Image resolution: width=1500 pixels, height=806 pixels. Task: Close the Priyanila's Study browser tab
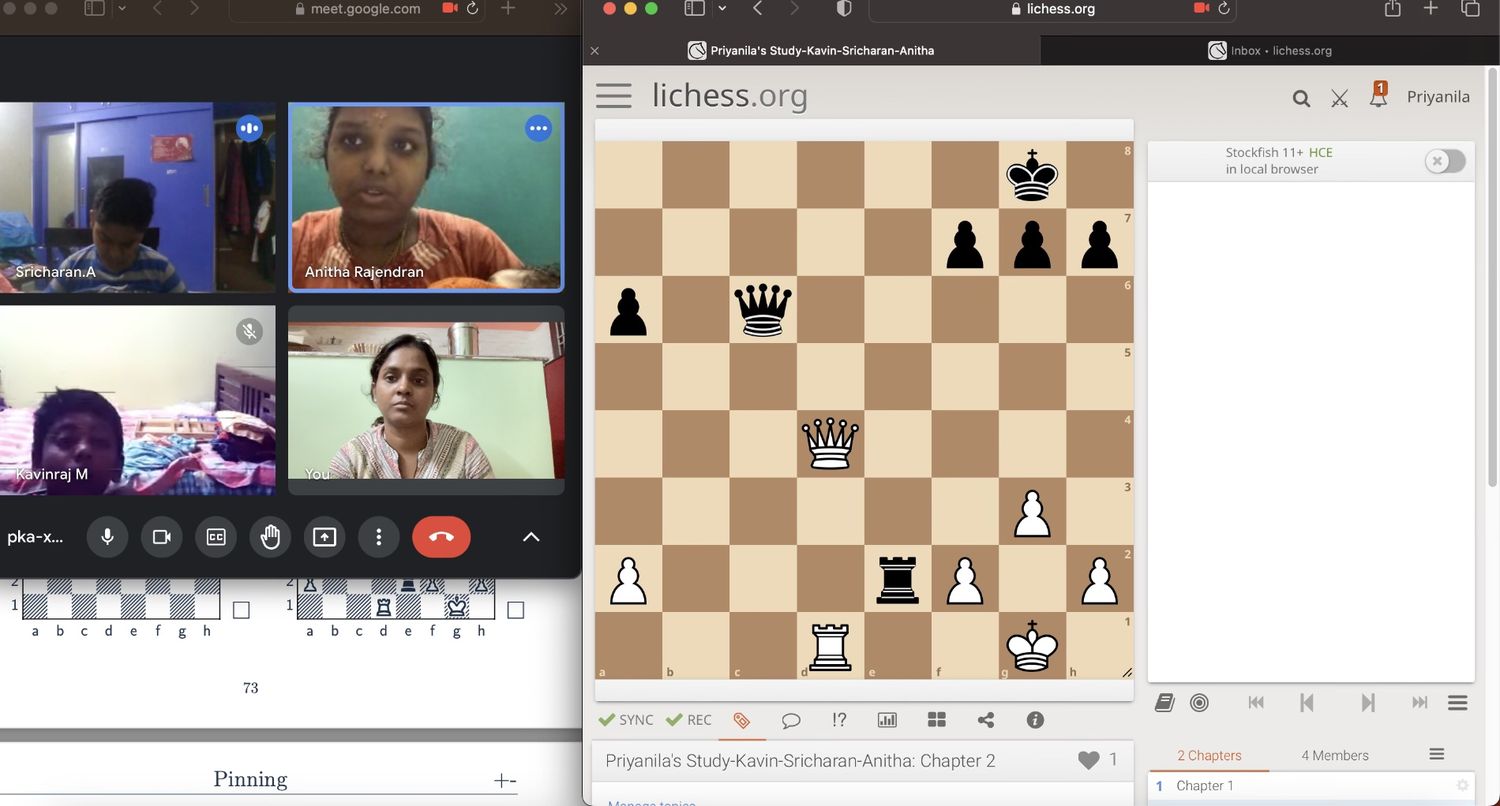tap(595, 50)
